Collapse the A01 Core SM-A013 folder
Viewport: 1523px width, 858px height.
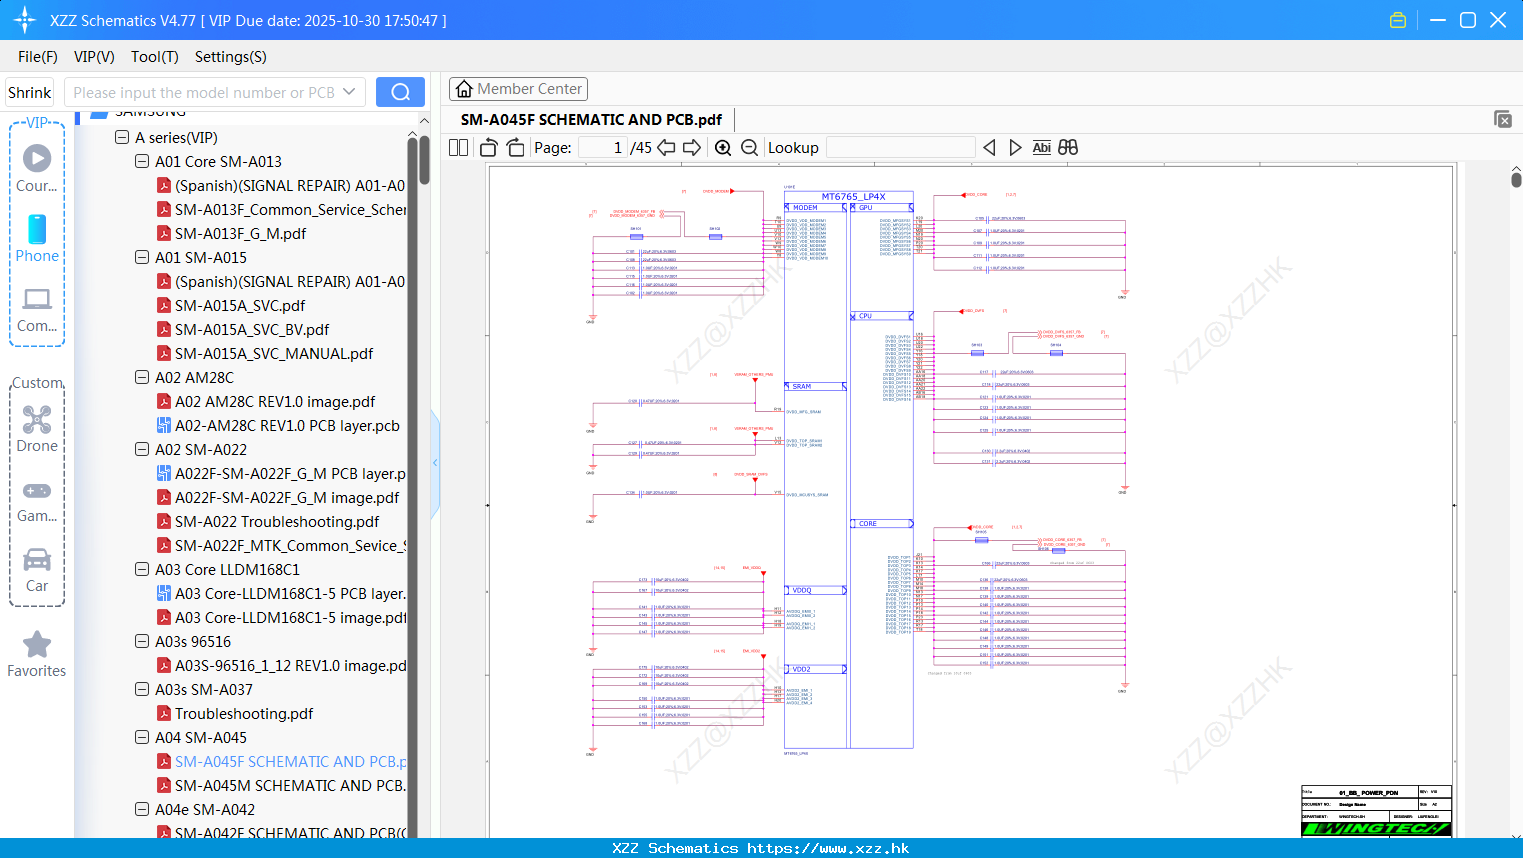click(142, 161)
